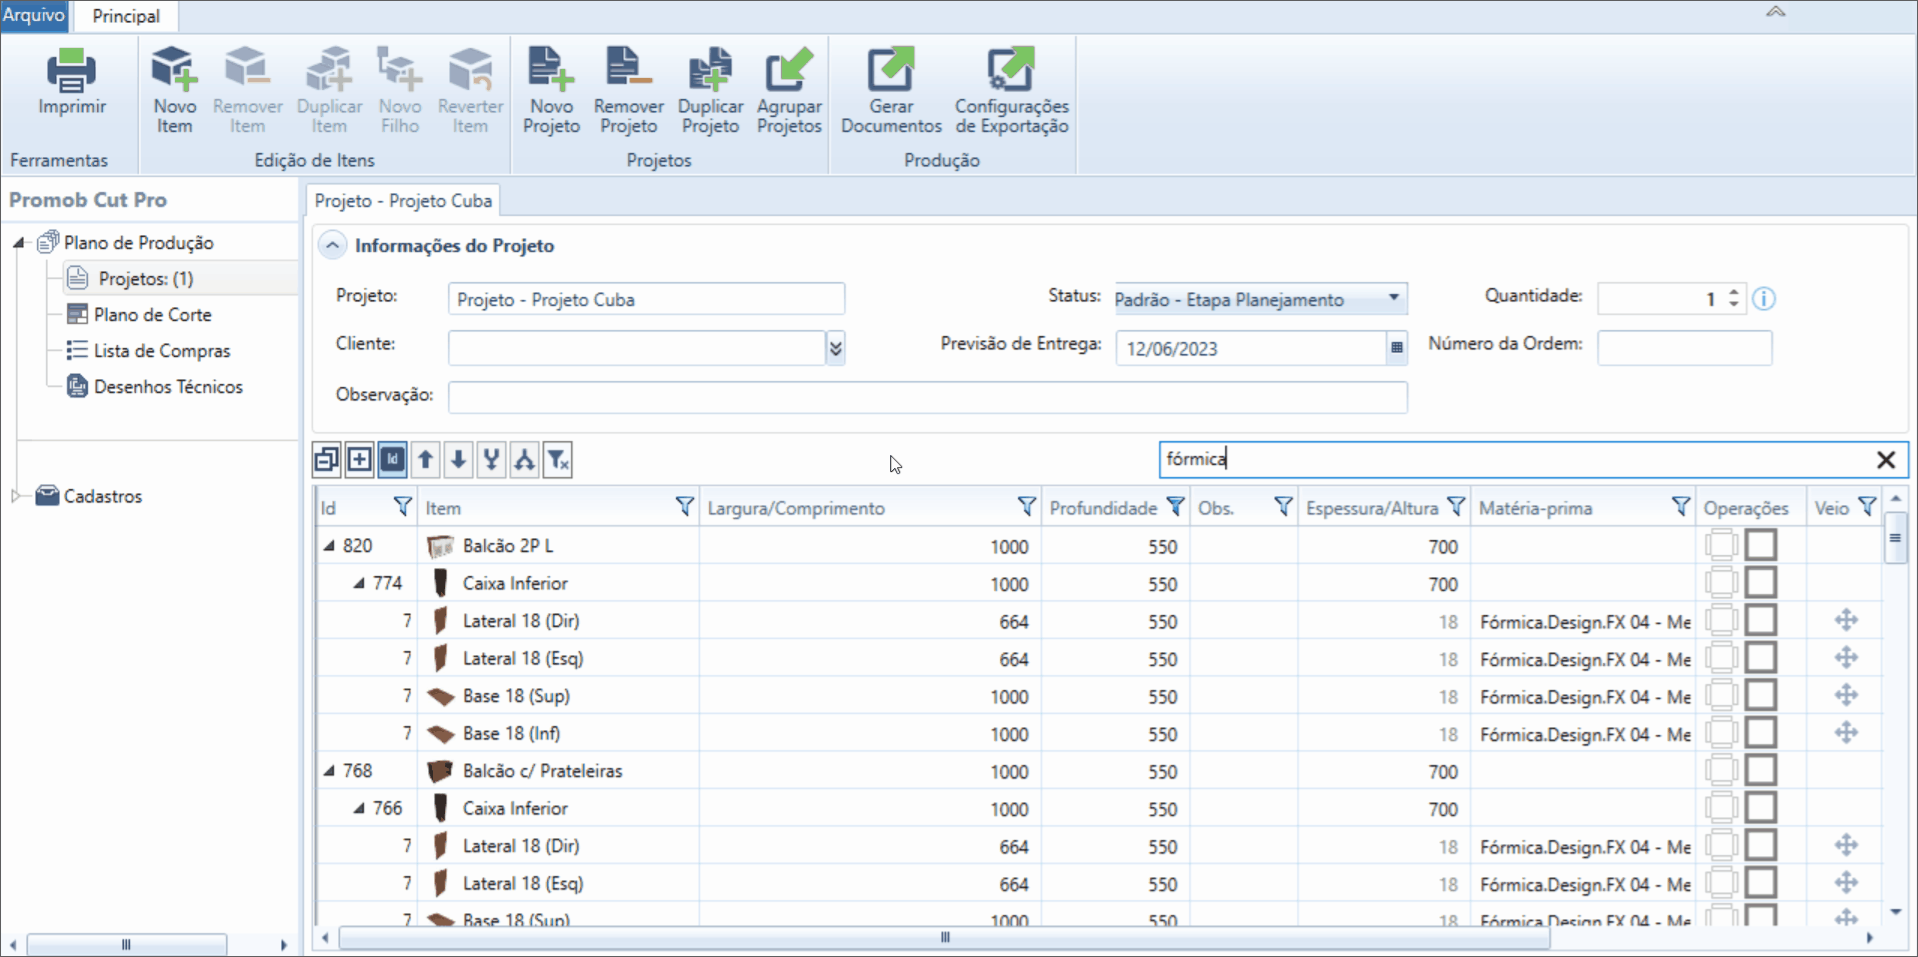This screenshot has width=1918, height=957.
Task: Open Lista de Compras in the tree
Action: (162, 350)
